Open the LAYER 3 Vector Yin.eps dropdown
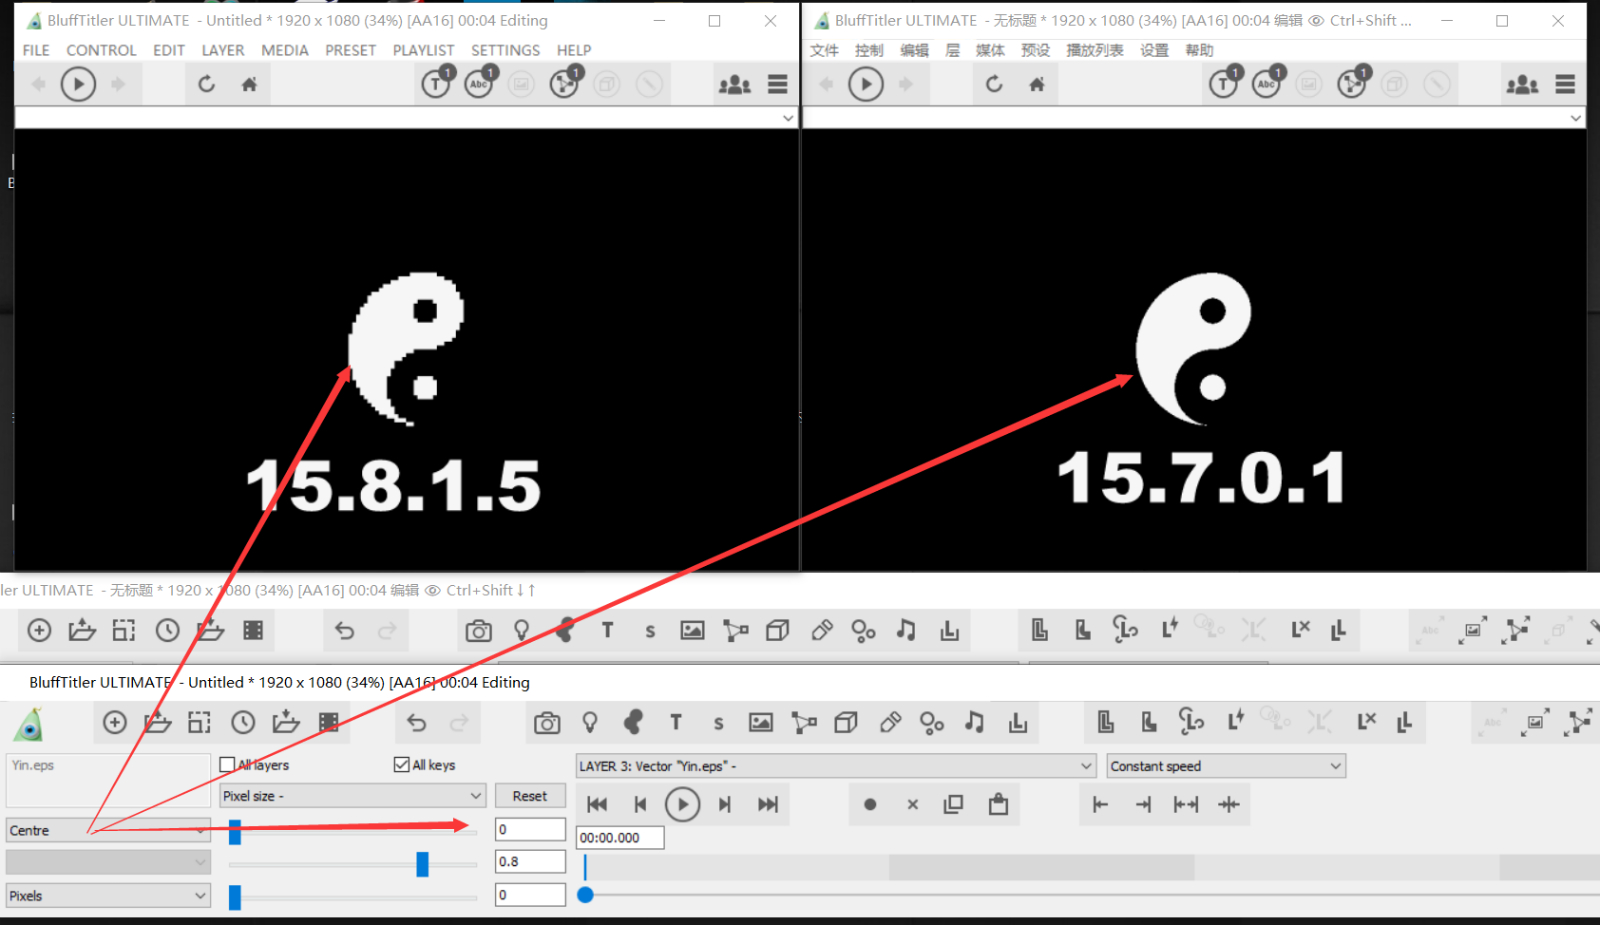 (x=836, y=766)
